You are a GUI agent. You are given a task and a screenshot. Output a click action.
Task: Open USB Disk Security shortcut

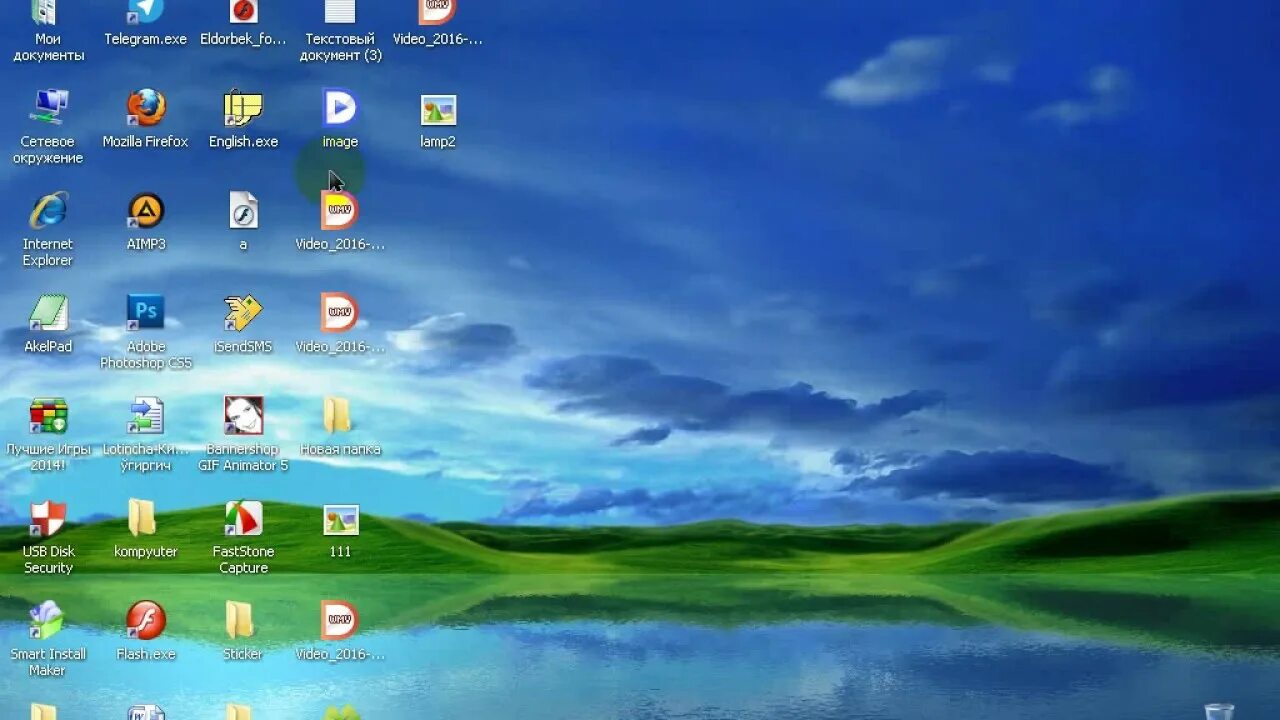click(48, 537)
